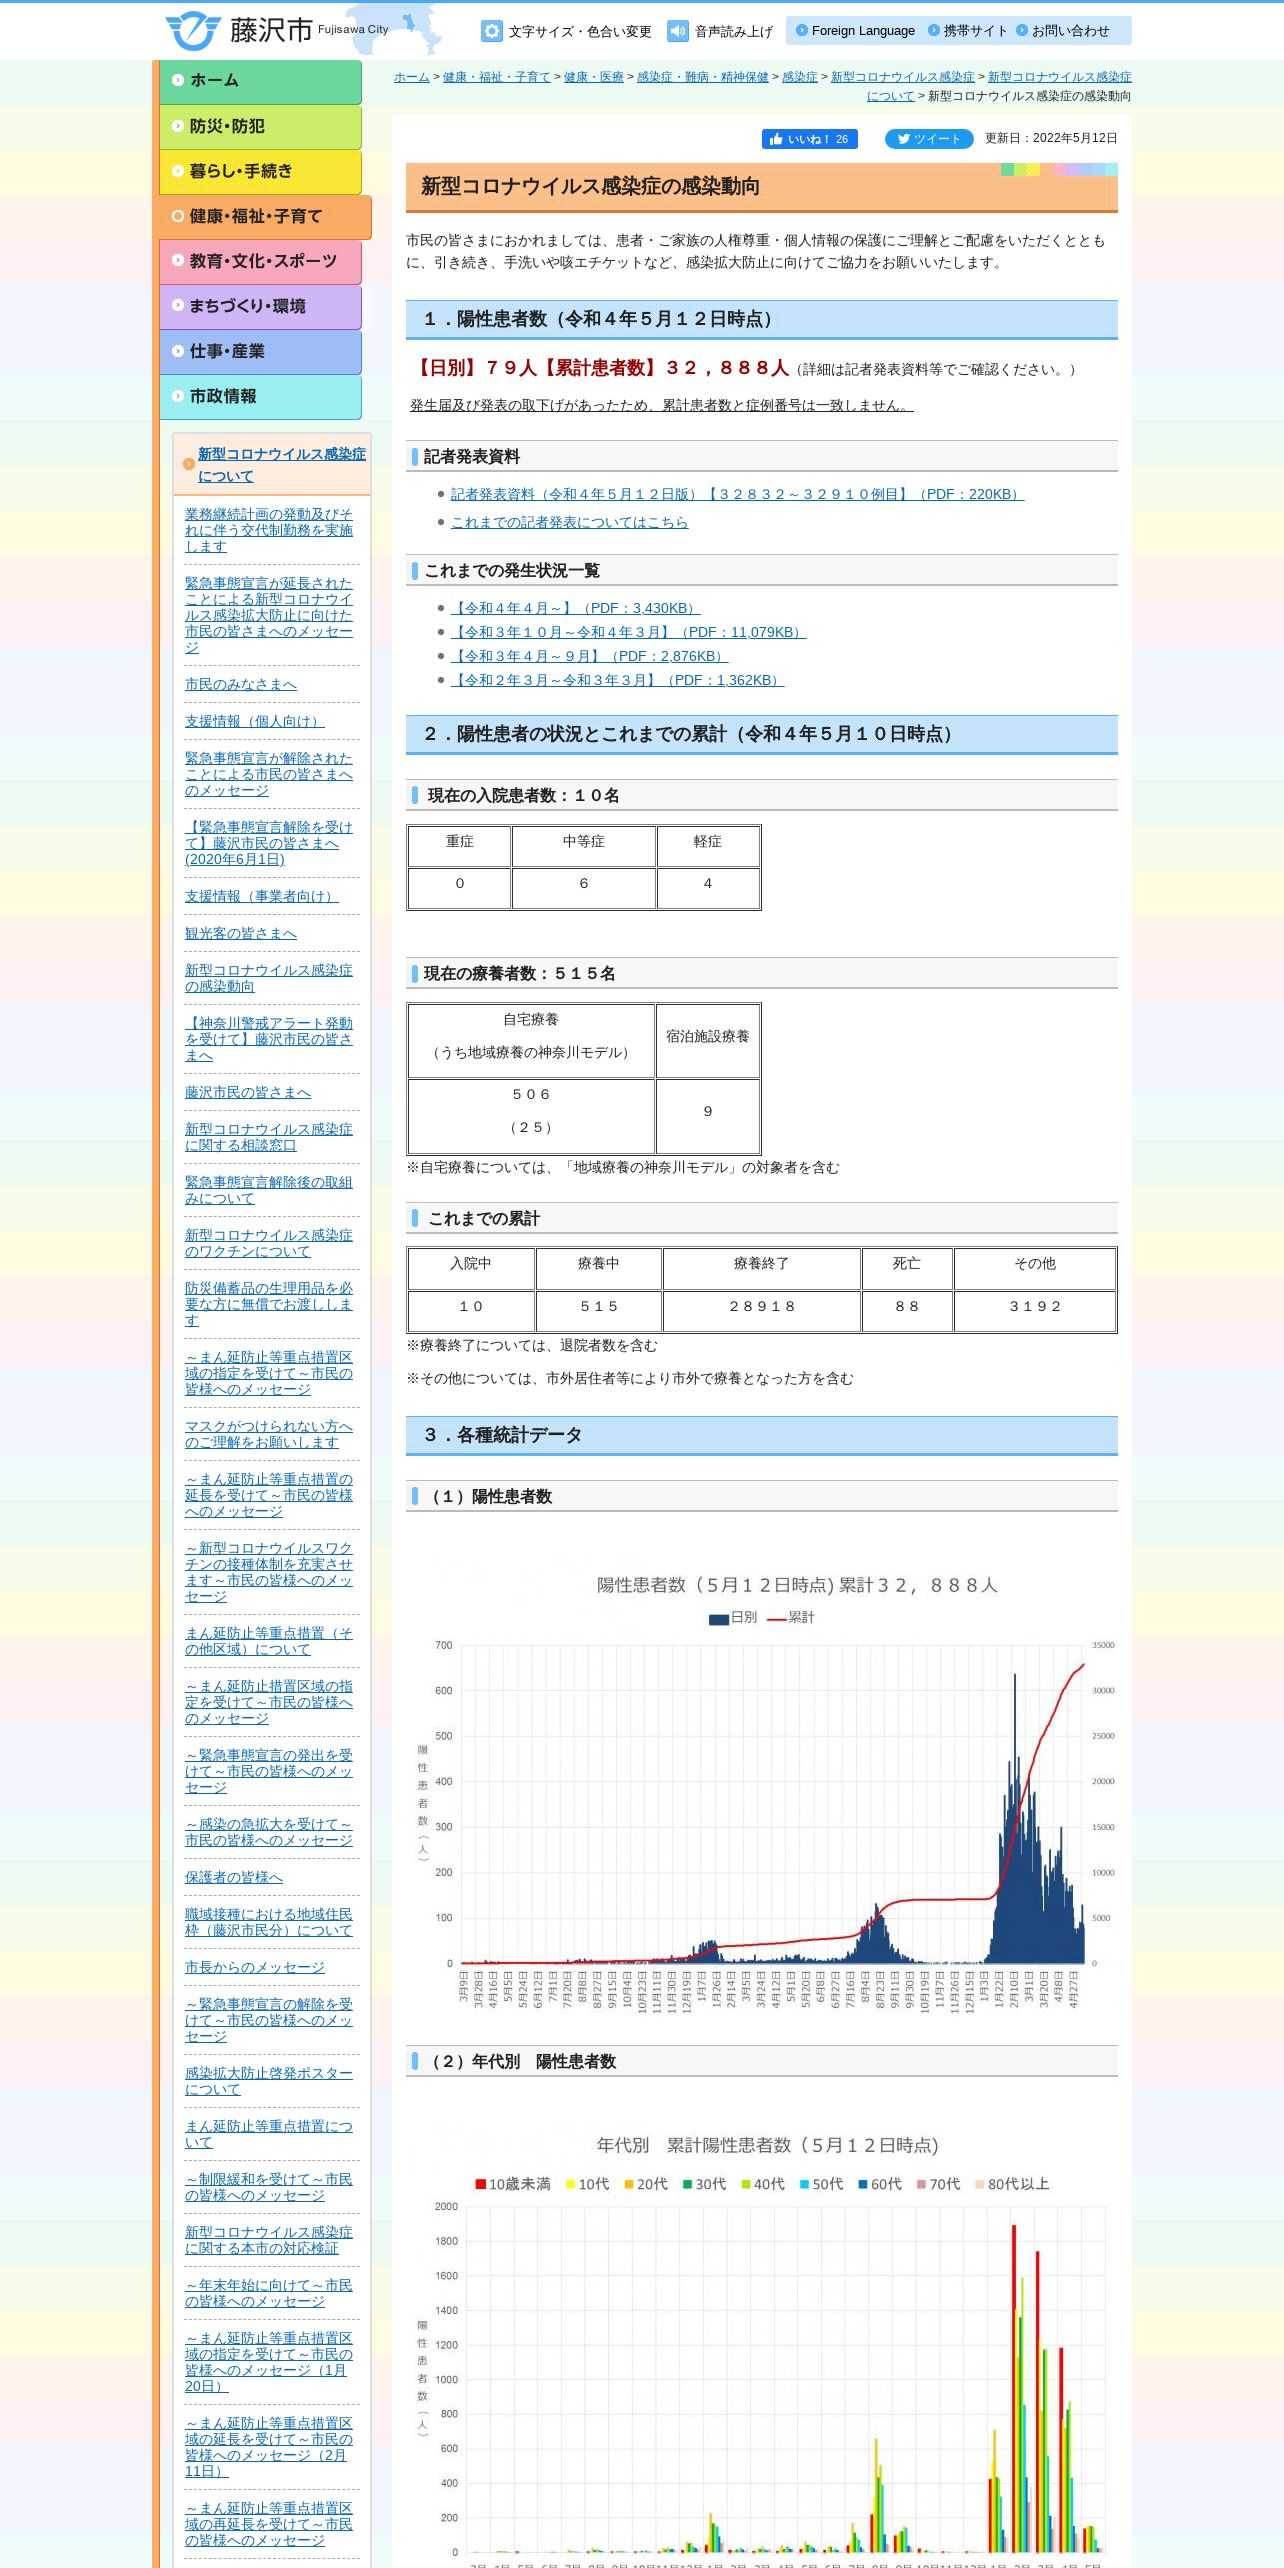The width and height of the screenshot is (1284, 2568).
Task: Click the Fujisawa City logo
Action: [x=277, y=30]
